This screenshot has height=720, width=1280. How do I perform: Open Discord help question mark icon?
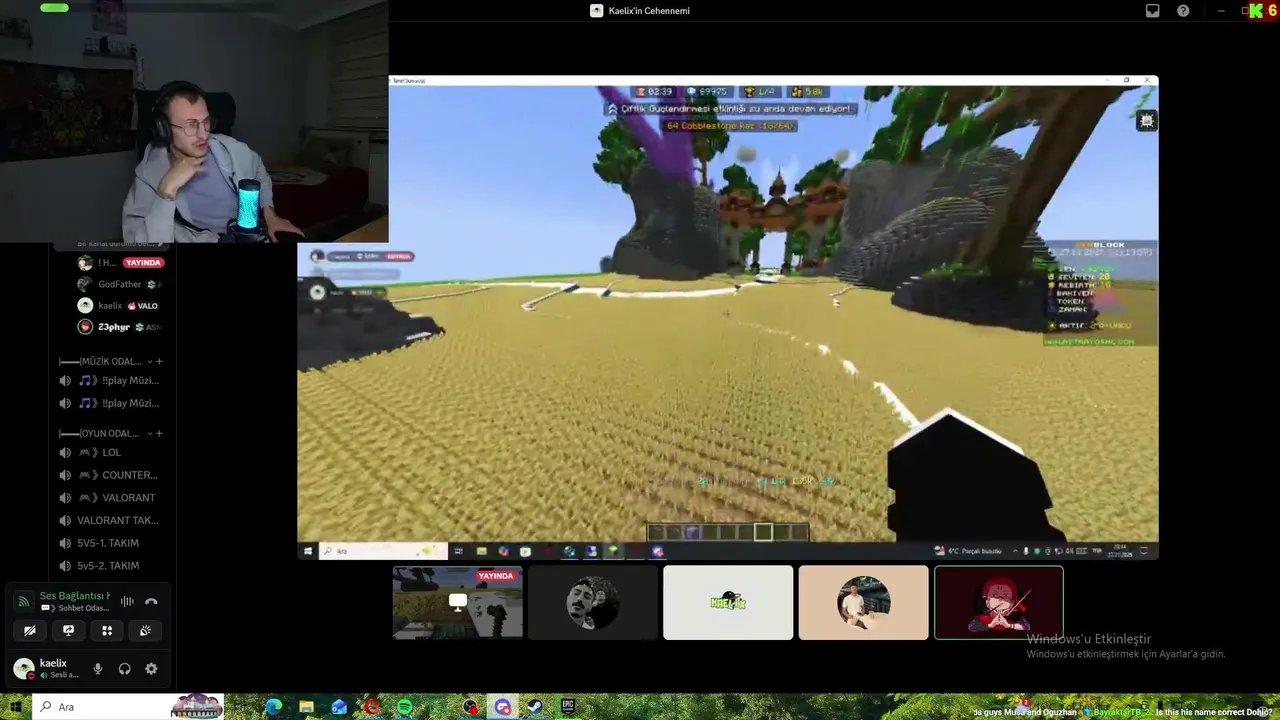pyautogui.click(x=1183, y=11)
